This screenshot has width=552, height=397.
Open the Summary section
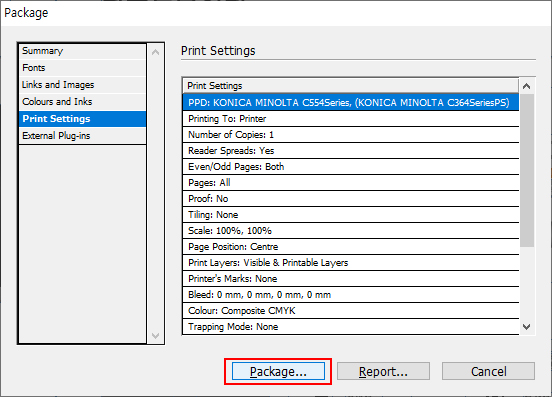pos(83,51)
